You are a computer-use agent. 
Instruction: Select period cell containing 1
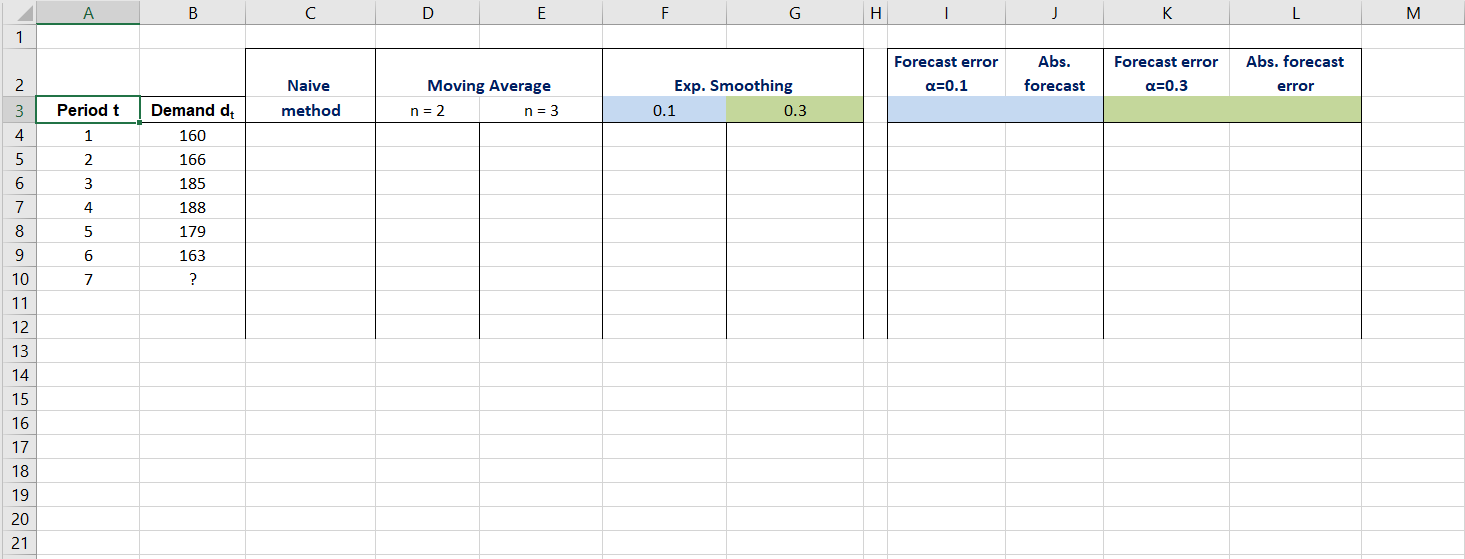pos(88,135)
